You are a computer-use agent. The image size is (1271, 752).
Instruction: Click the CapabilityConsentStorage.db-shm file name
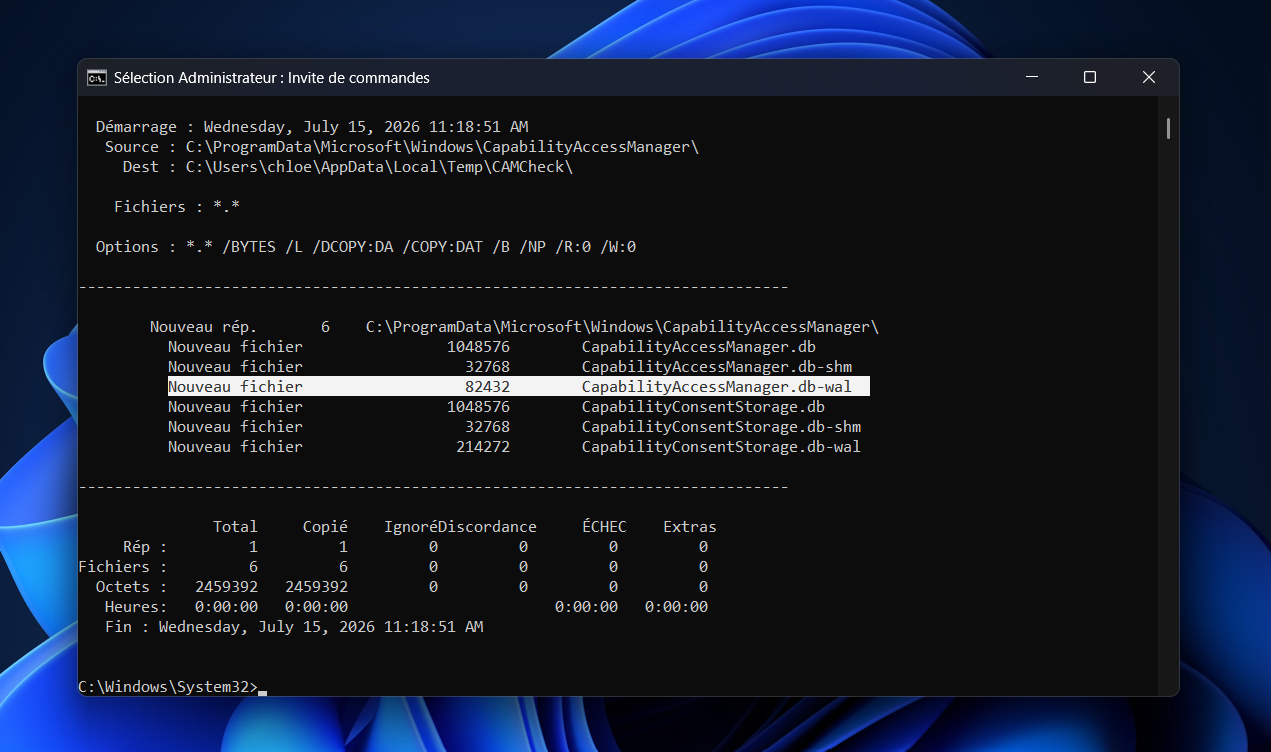(721, 427)
